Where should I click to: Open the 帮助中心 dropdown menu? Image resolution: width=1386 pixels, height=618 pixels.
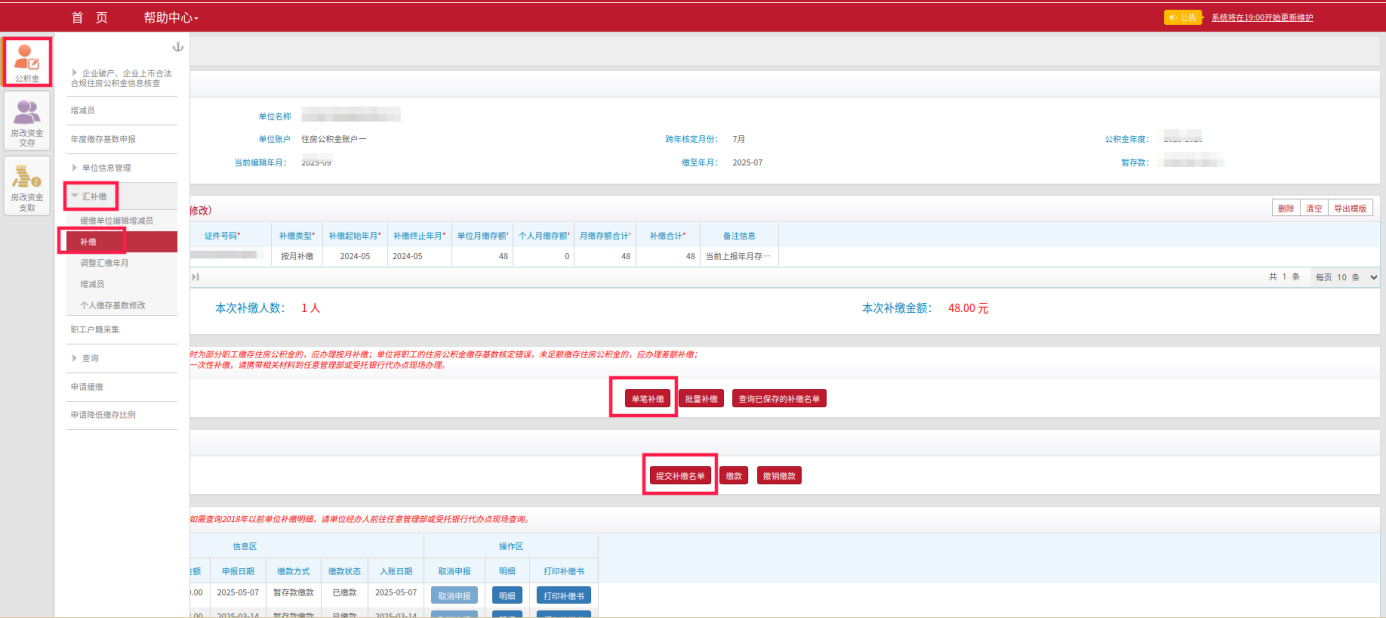click(171, 18)
